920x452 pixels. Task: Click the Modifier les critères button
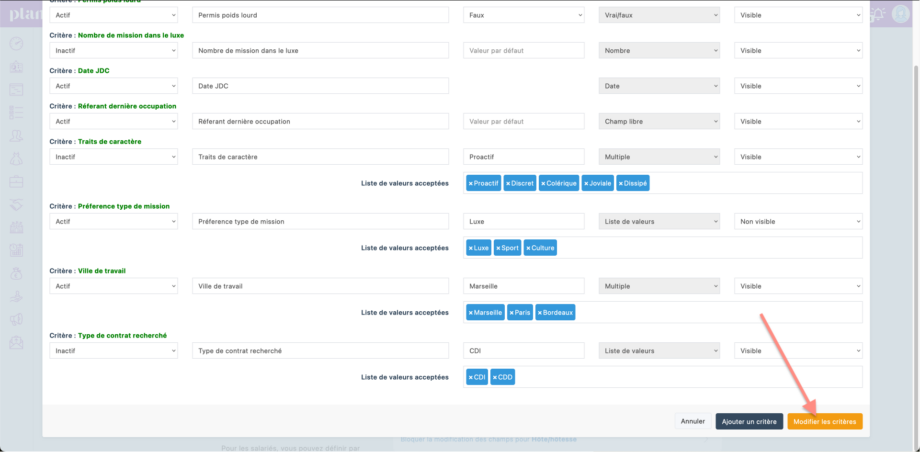click(x=824, y=422)
